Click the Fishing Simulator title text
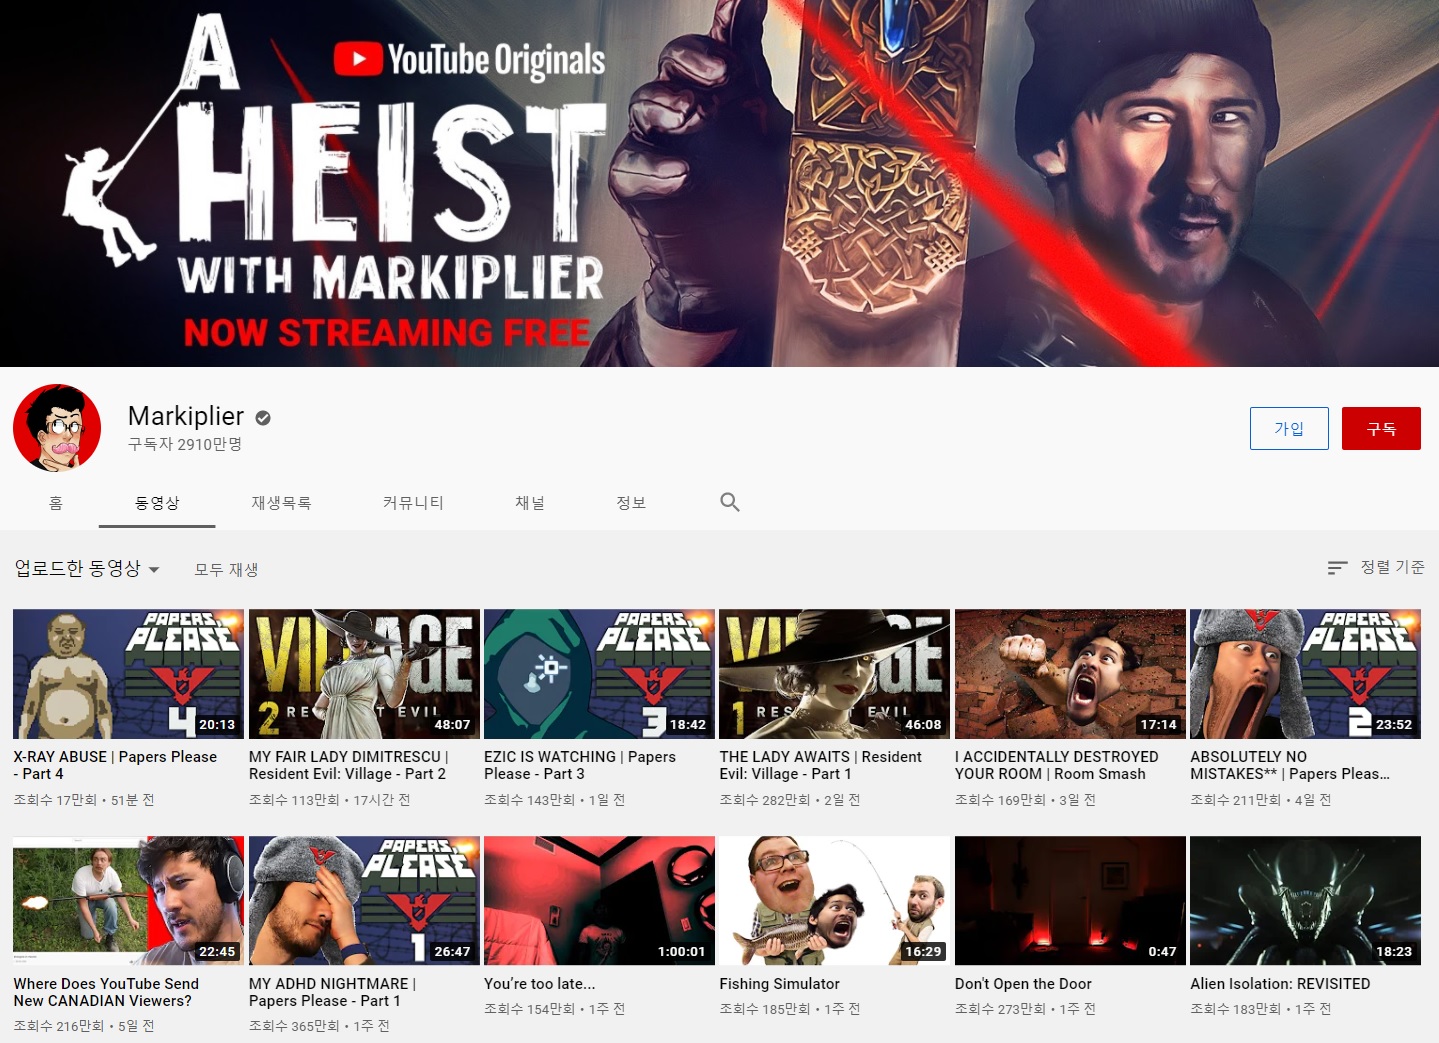Screen dimensions: 1439x1043 click(780, 984)
